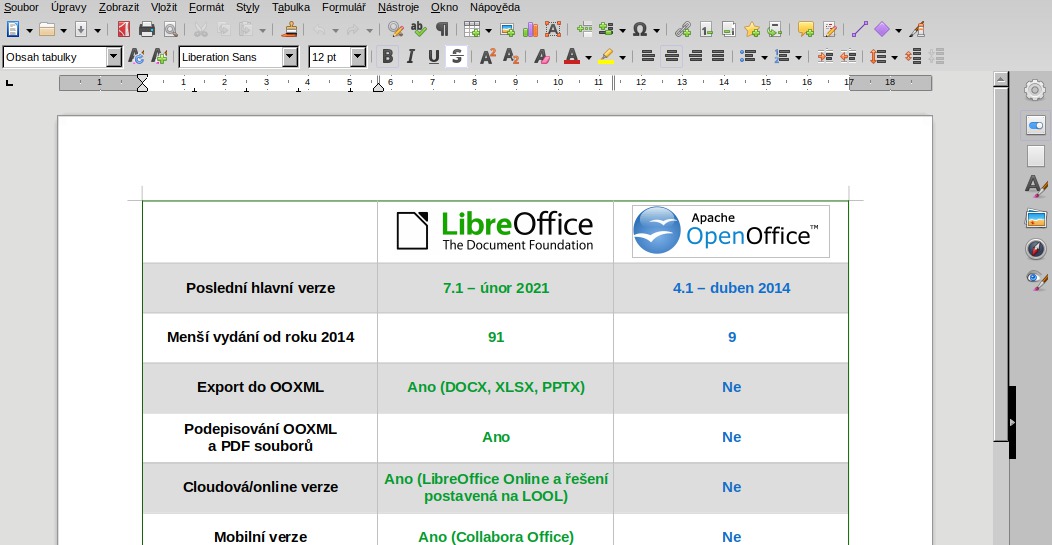Toggle Underline formatting
The width and height of the screenshot is (1052, 545).
(x=433, y=57)
